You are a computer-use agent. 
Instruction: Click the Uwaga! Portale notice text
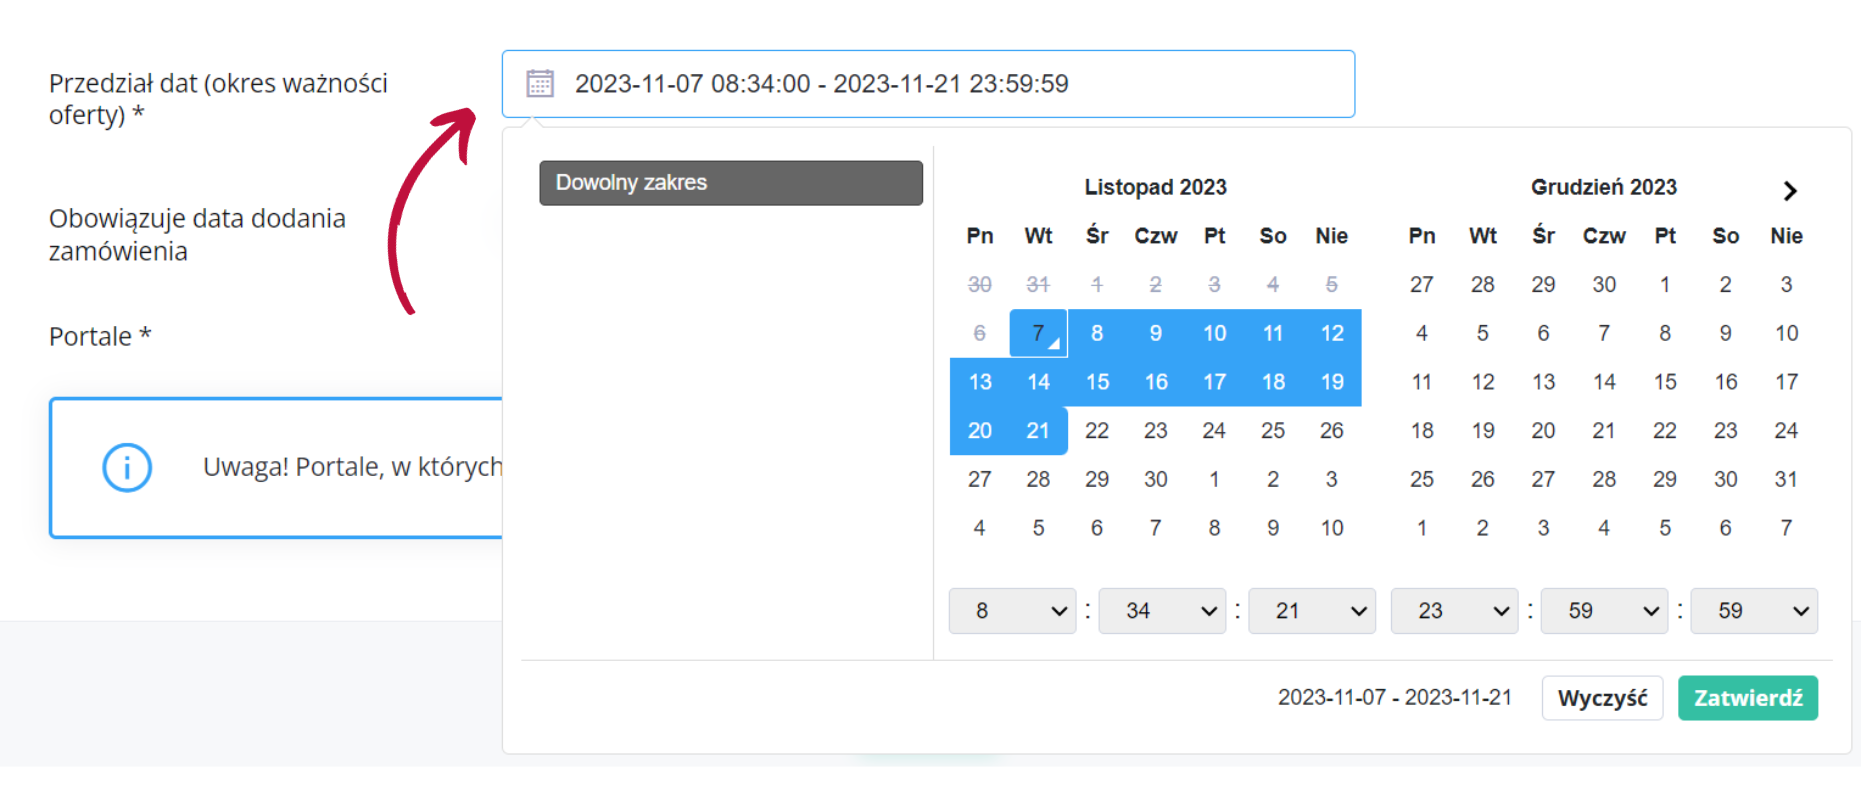(352, 467)
